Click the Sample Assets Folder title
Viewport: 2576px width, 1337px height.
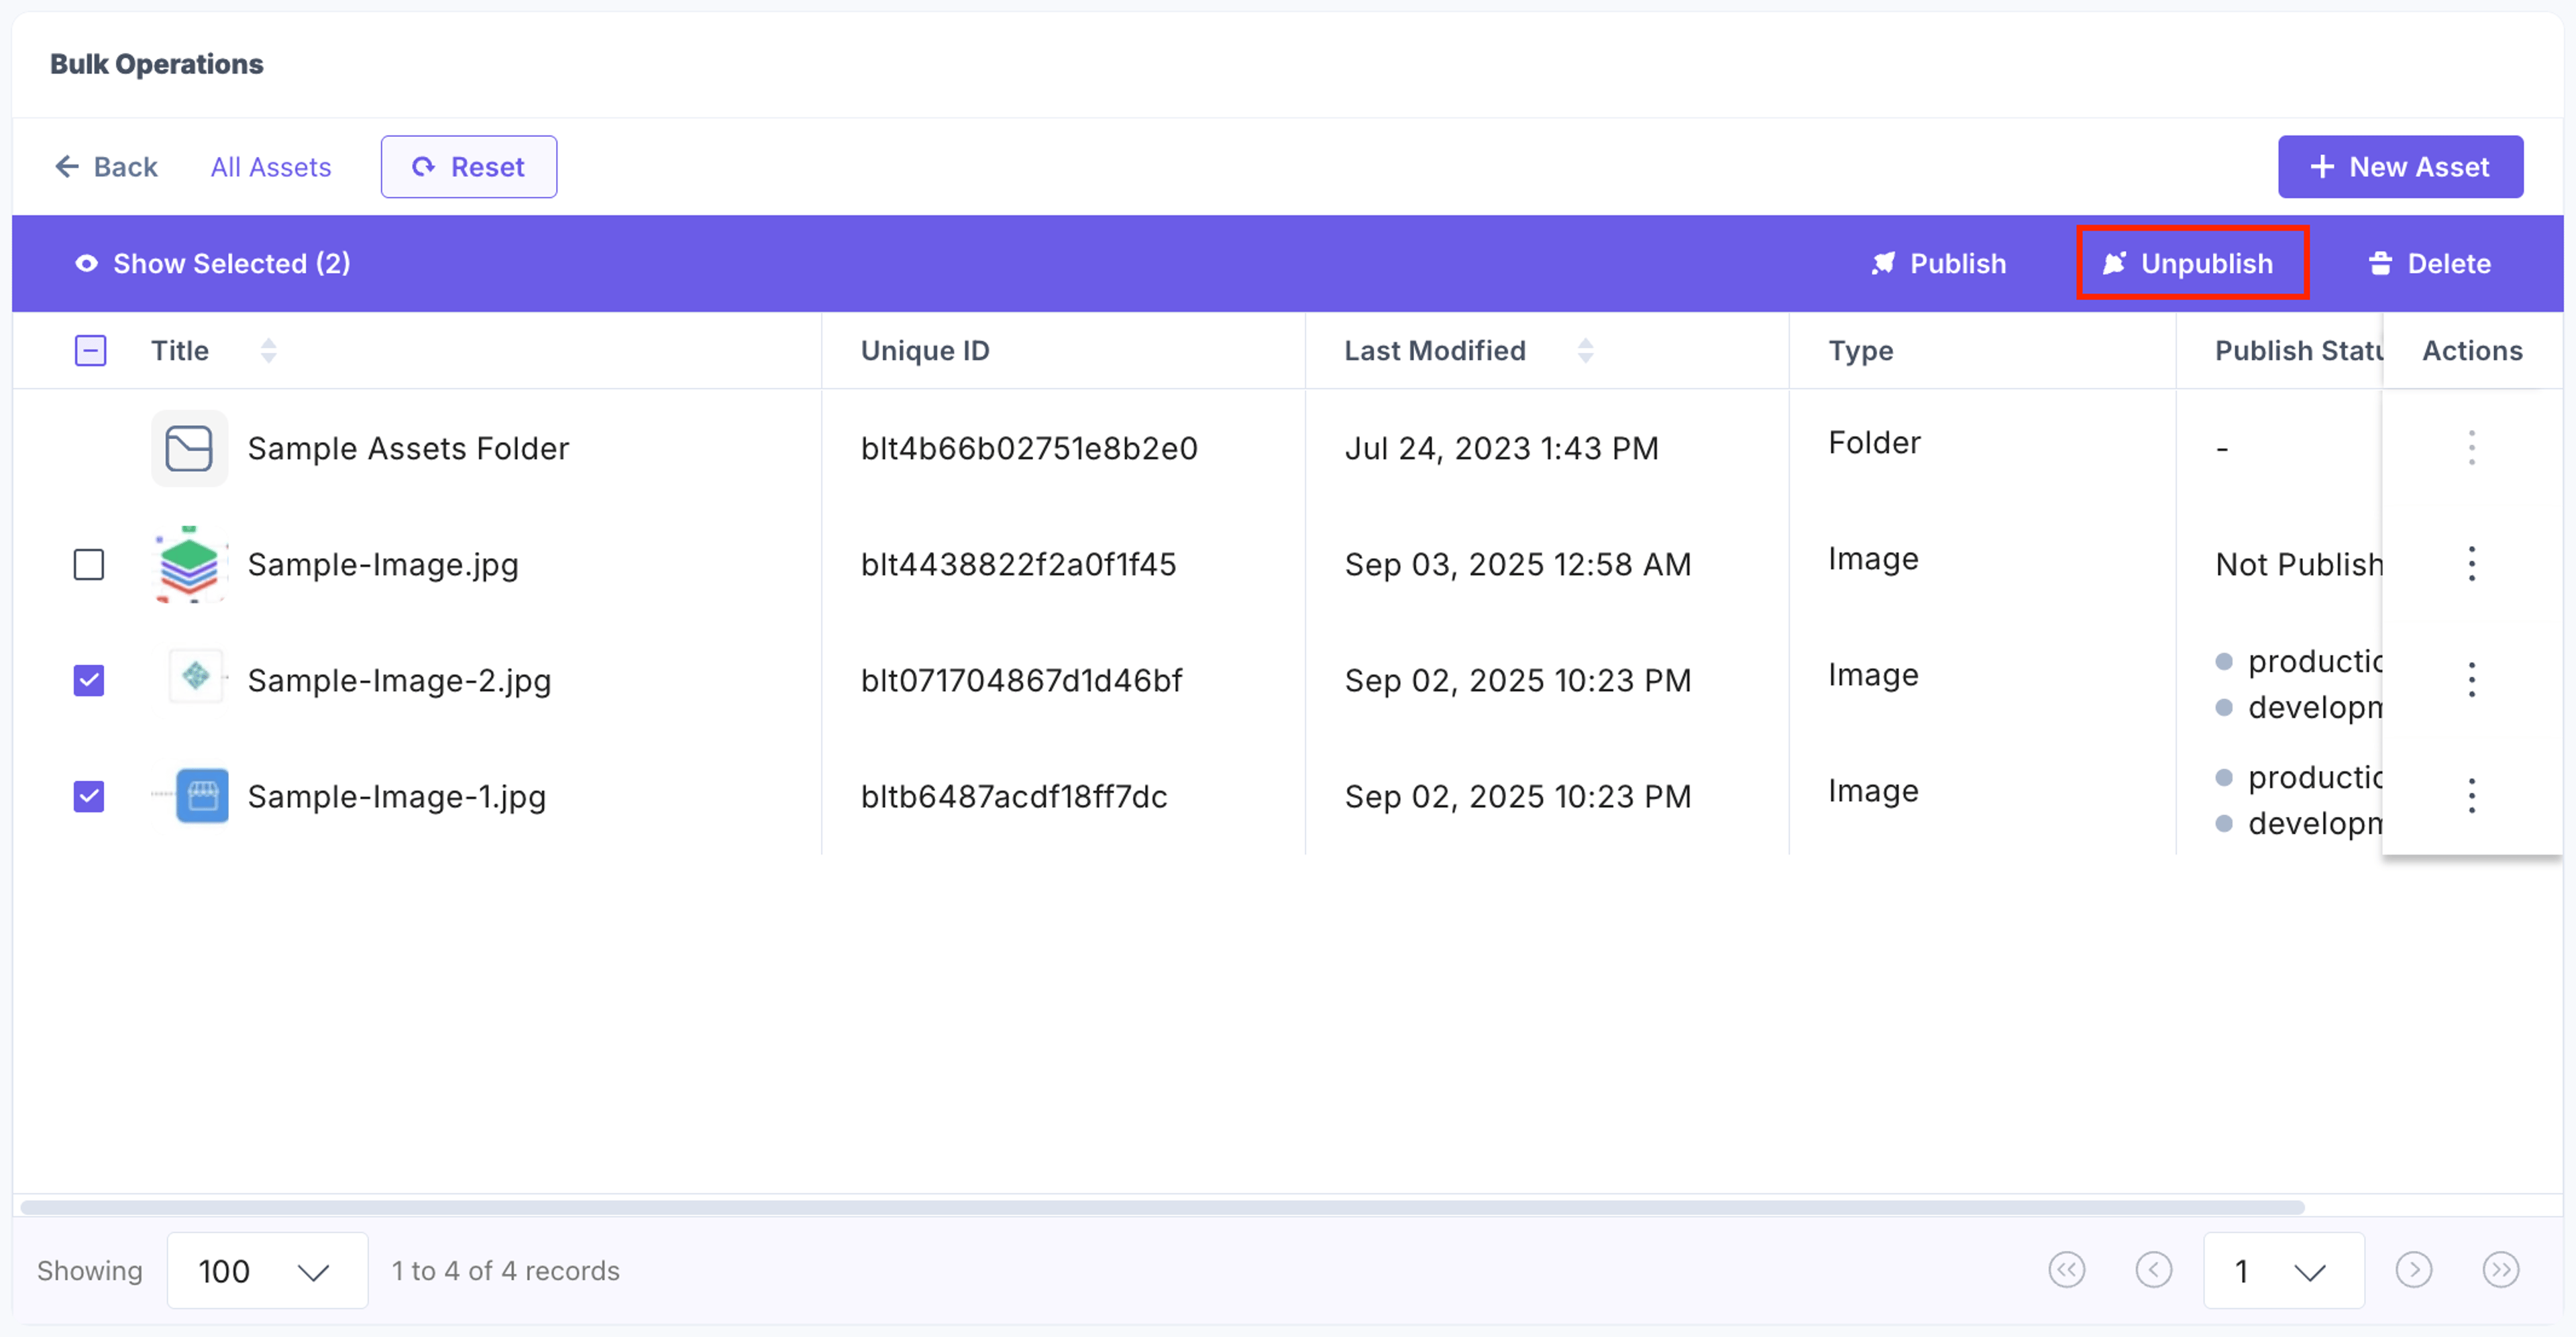tap(408, 449)
